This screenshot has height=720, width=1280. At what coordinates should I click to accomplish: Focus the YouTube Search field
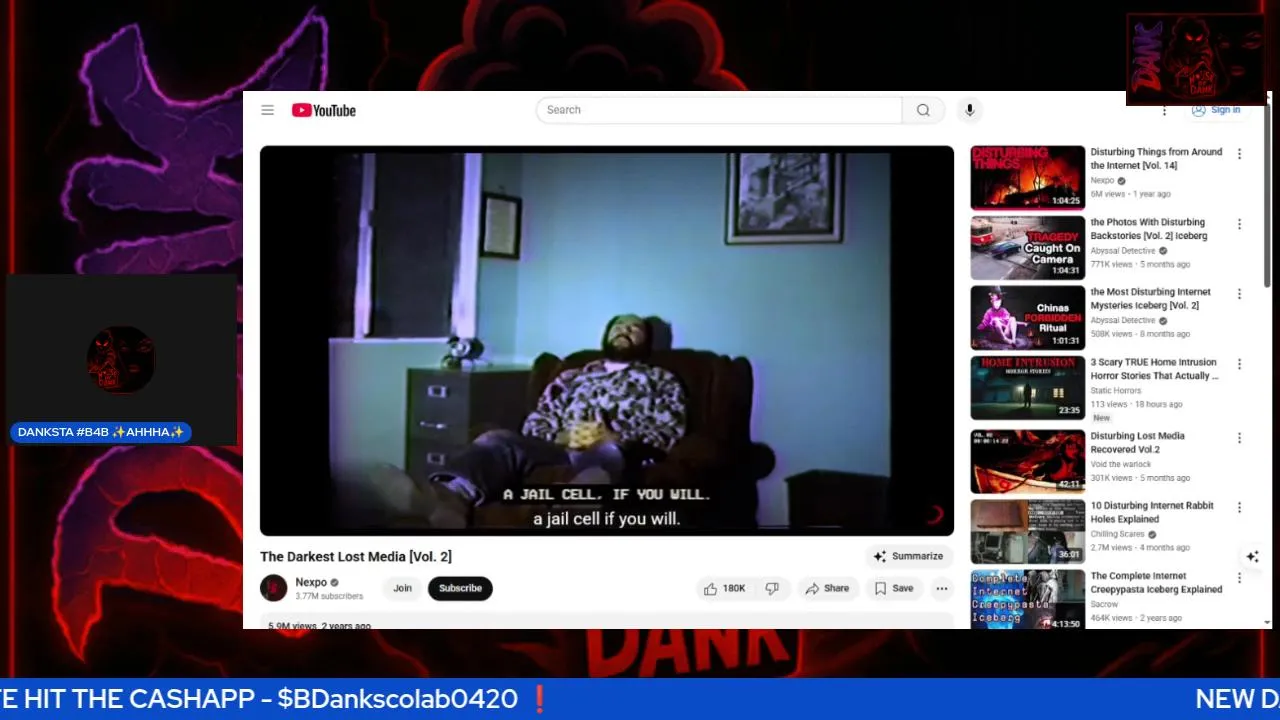[719, 110]
